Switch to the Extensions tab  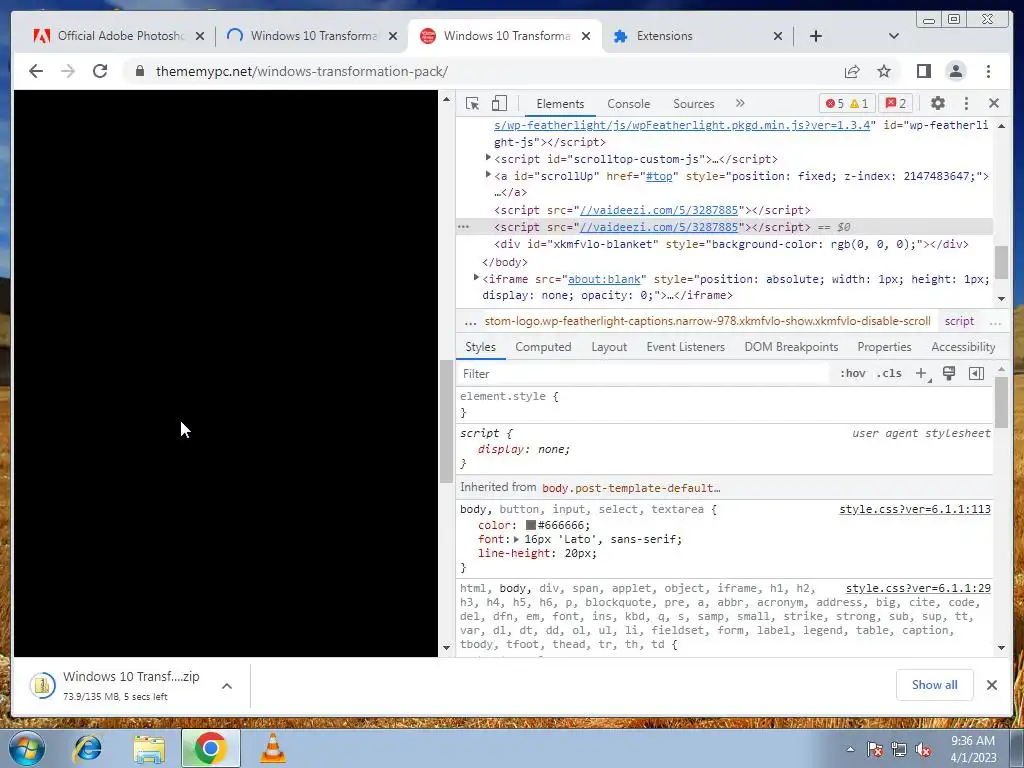pos(696,36)
